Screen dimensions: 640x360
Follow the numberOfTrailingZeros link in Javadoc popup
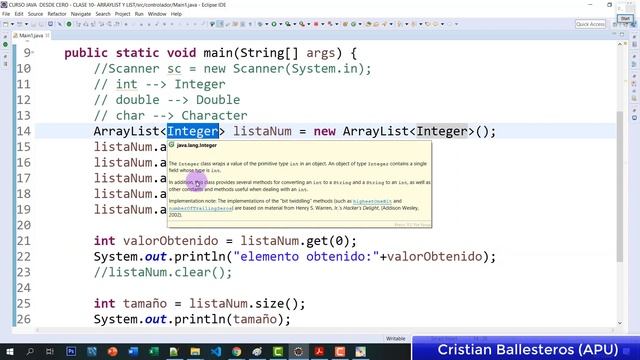point(201,208)
